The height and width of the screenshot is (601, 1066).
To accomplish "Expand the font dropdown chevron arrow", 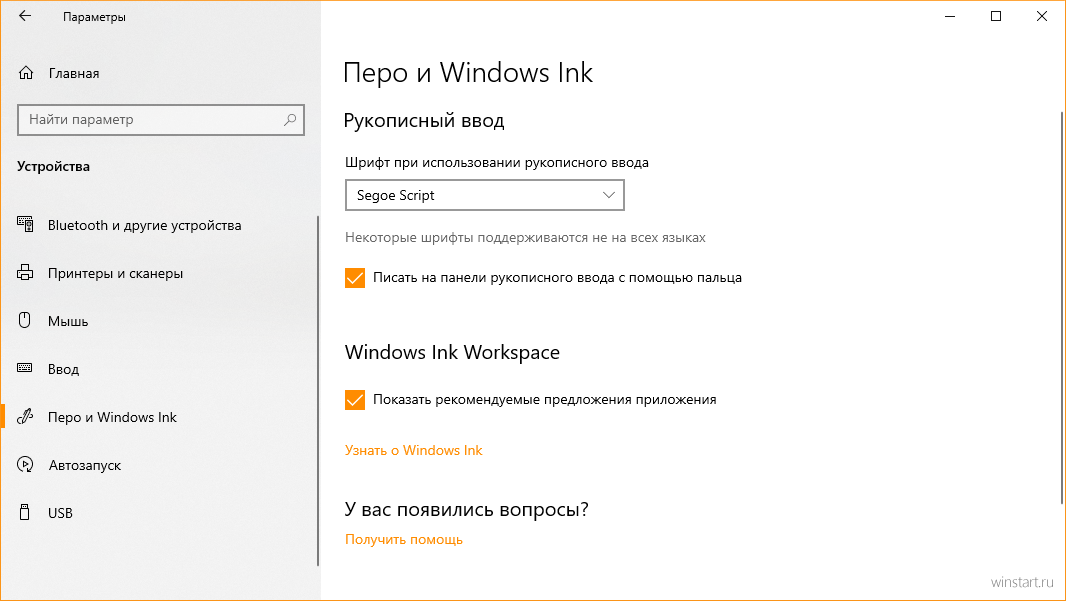I will pos(608,195).
